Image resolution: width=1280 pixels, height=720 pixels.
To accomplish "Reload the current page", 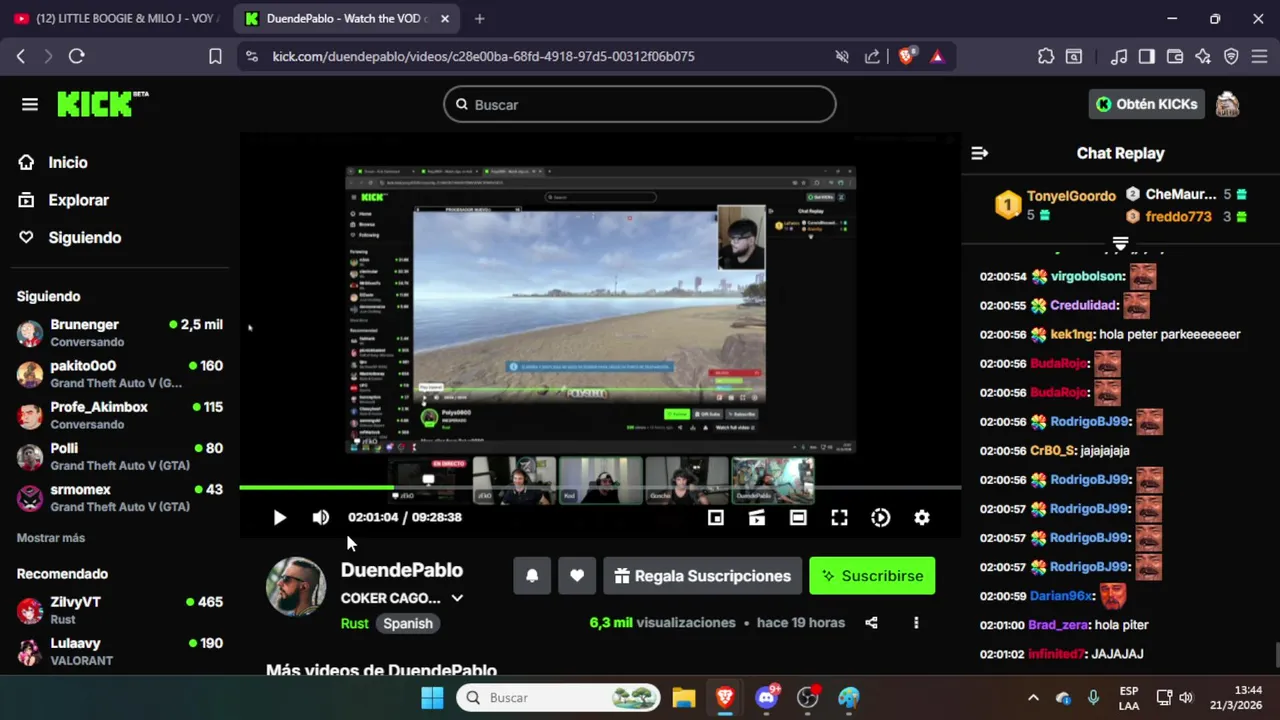I will click(76, 57).
